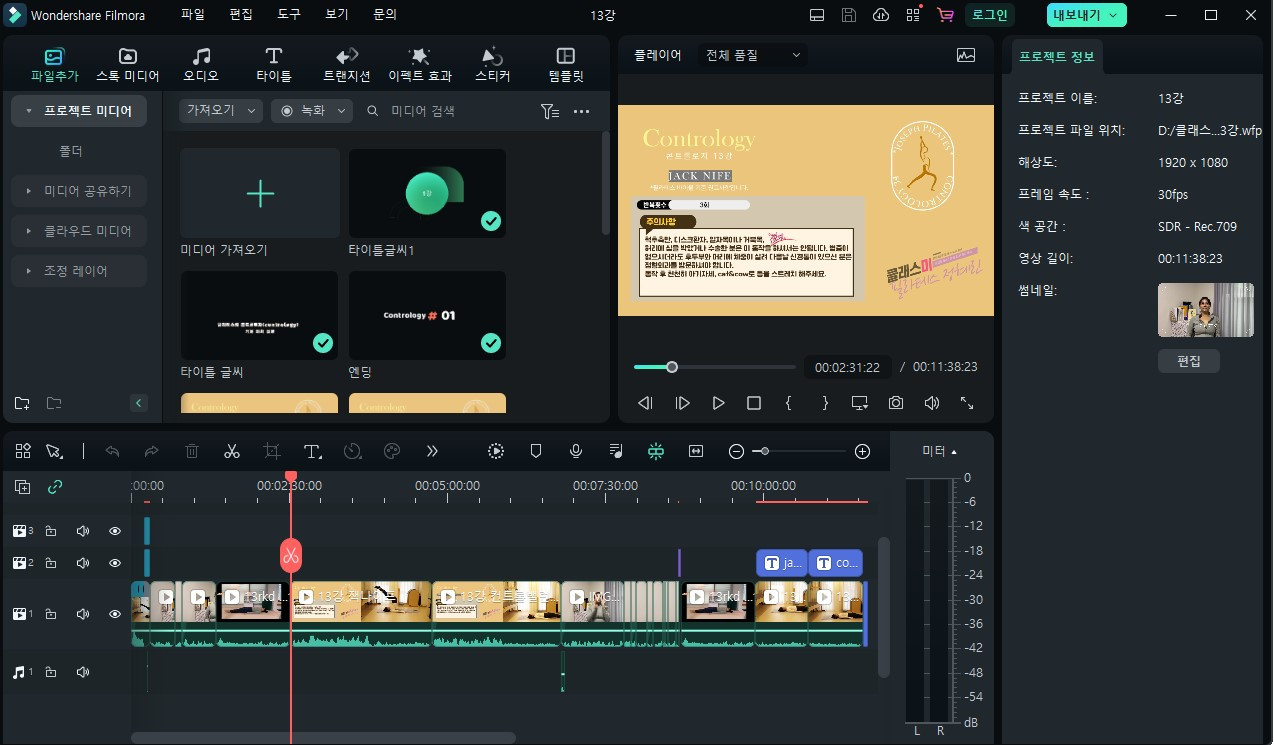This screenshot has width=1274, height=745.
Task: Open the 편집 (Edit) menu
Action: coord(241,15)
